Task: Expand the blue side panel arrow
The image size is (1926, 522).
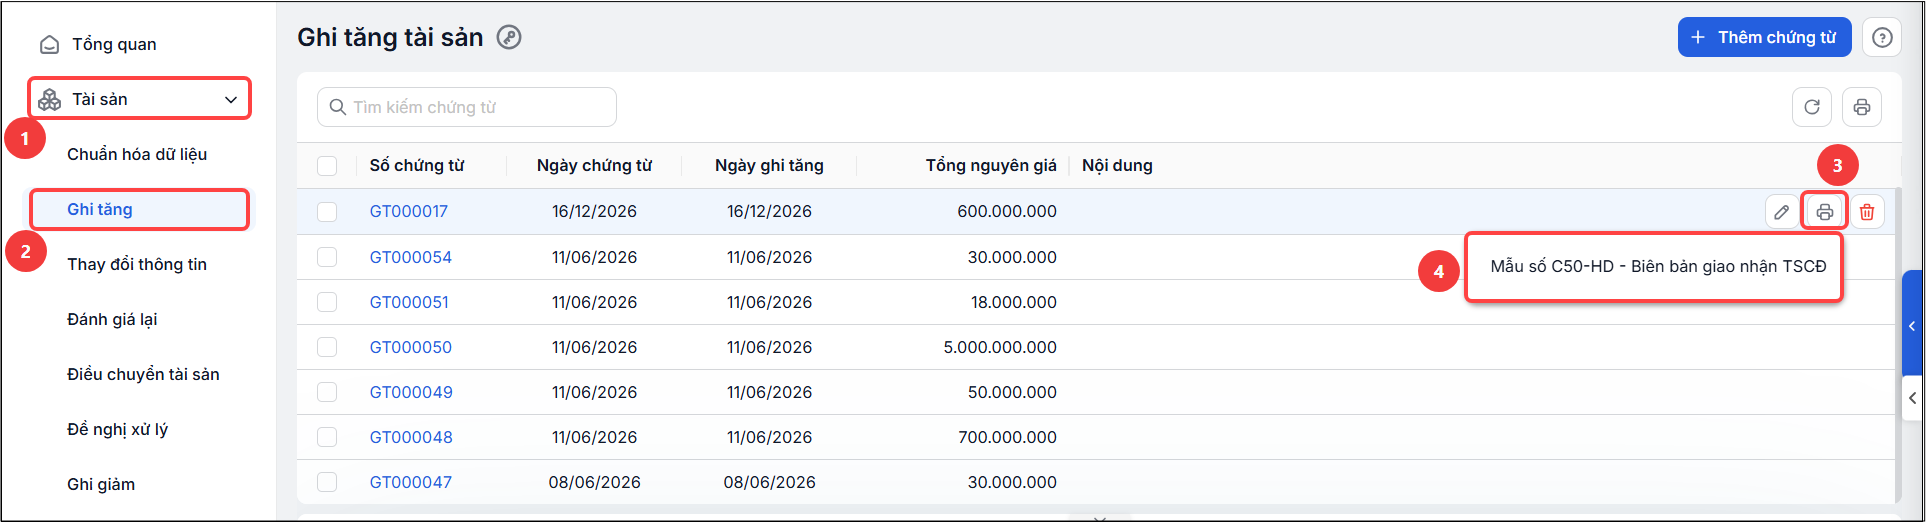Action: tap(1912, 326)
